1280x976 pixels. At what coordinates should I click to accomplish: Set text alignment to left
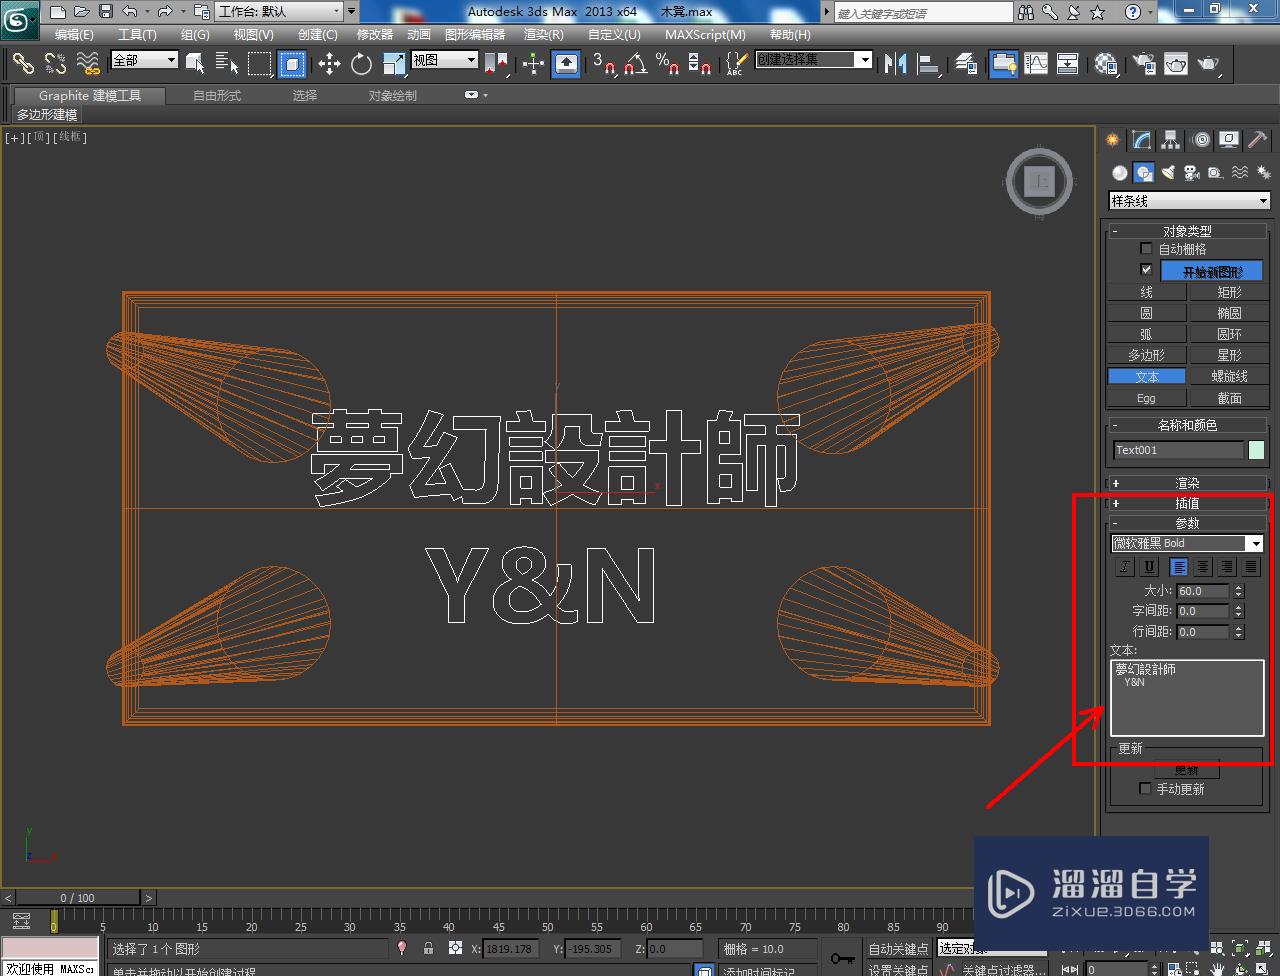point(1180,567)
